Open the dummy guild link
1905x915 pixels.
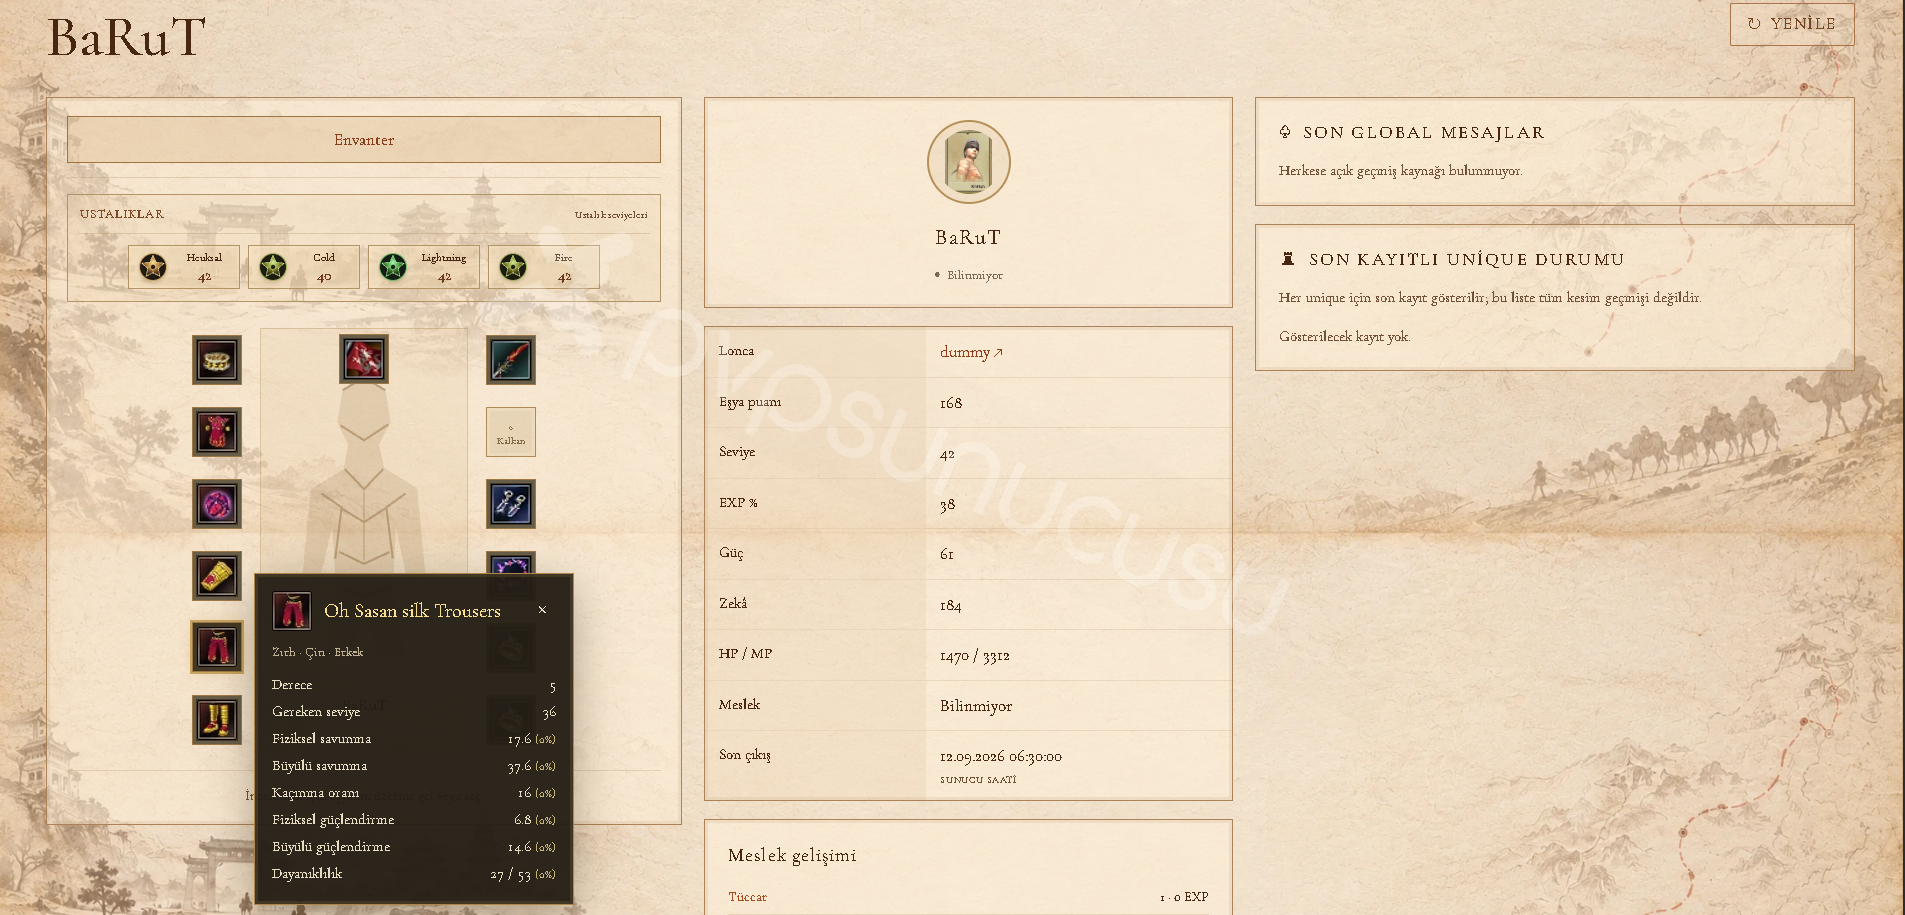[971, 352]
